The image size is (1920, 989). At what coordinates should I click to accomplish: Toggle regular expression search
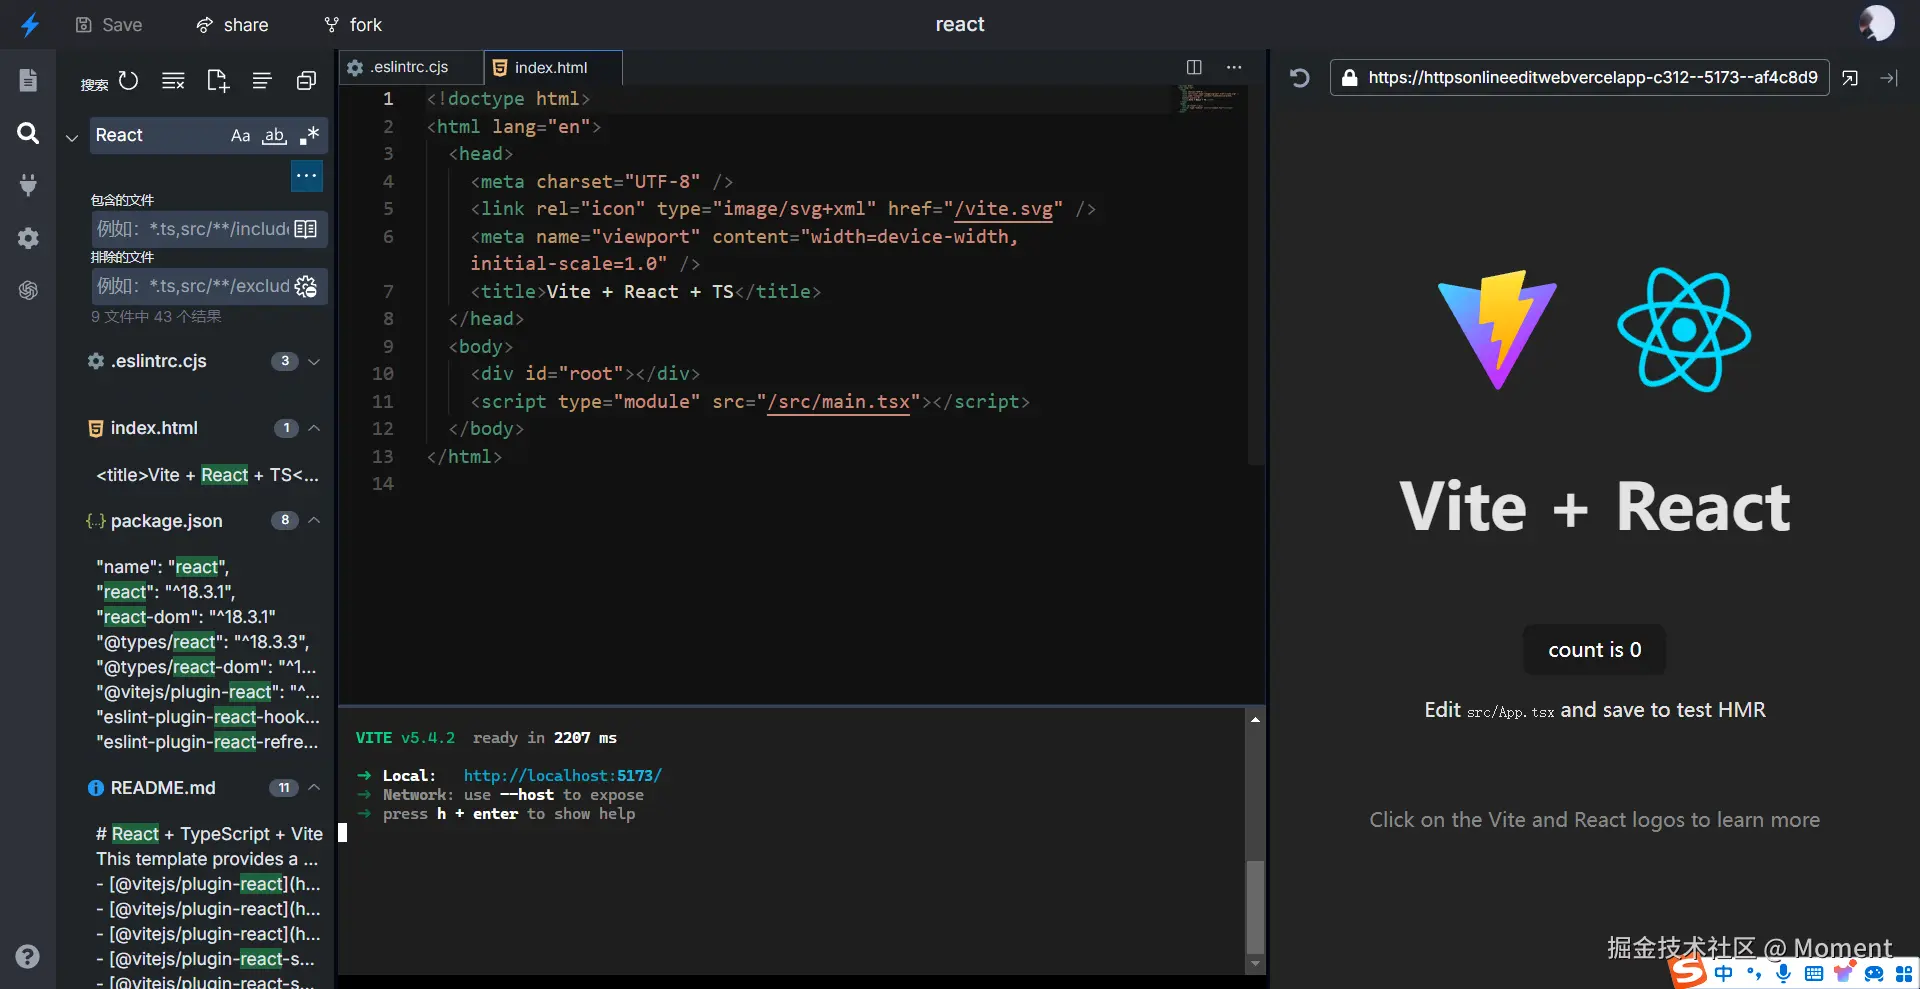[x=309, y=135]
